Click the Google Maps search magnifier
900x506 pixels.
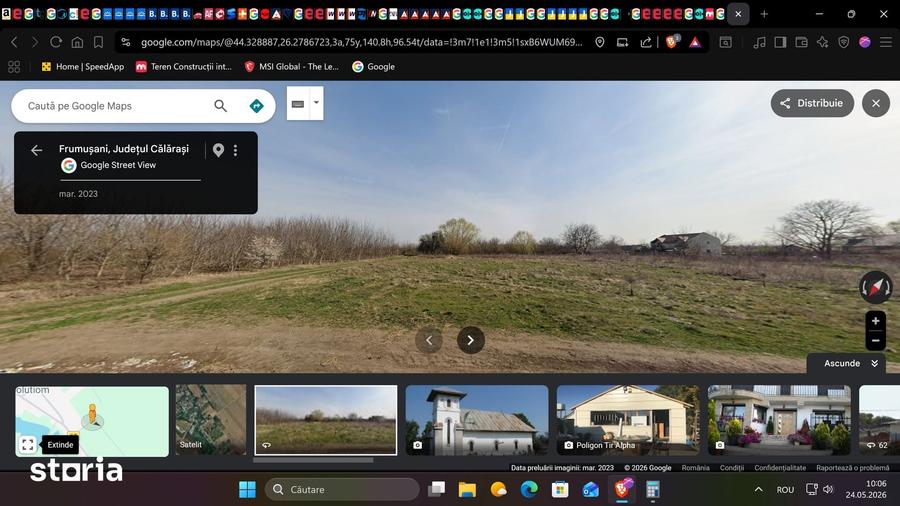pyautogui.click(x=220, y=106)
